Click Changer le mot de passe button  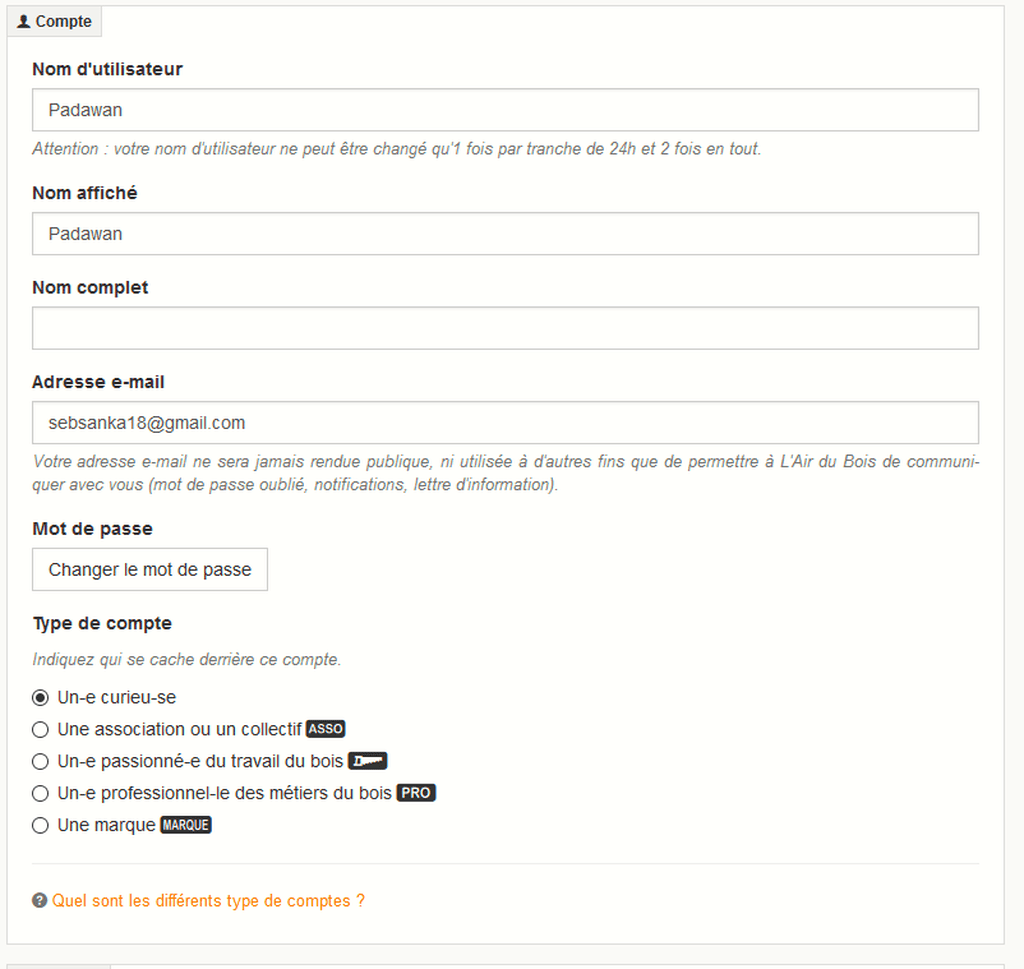click(x=150, y=569)
